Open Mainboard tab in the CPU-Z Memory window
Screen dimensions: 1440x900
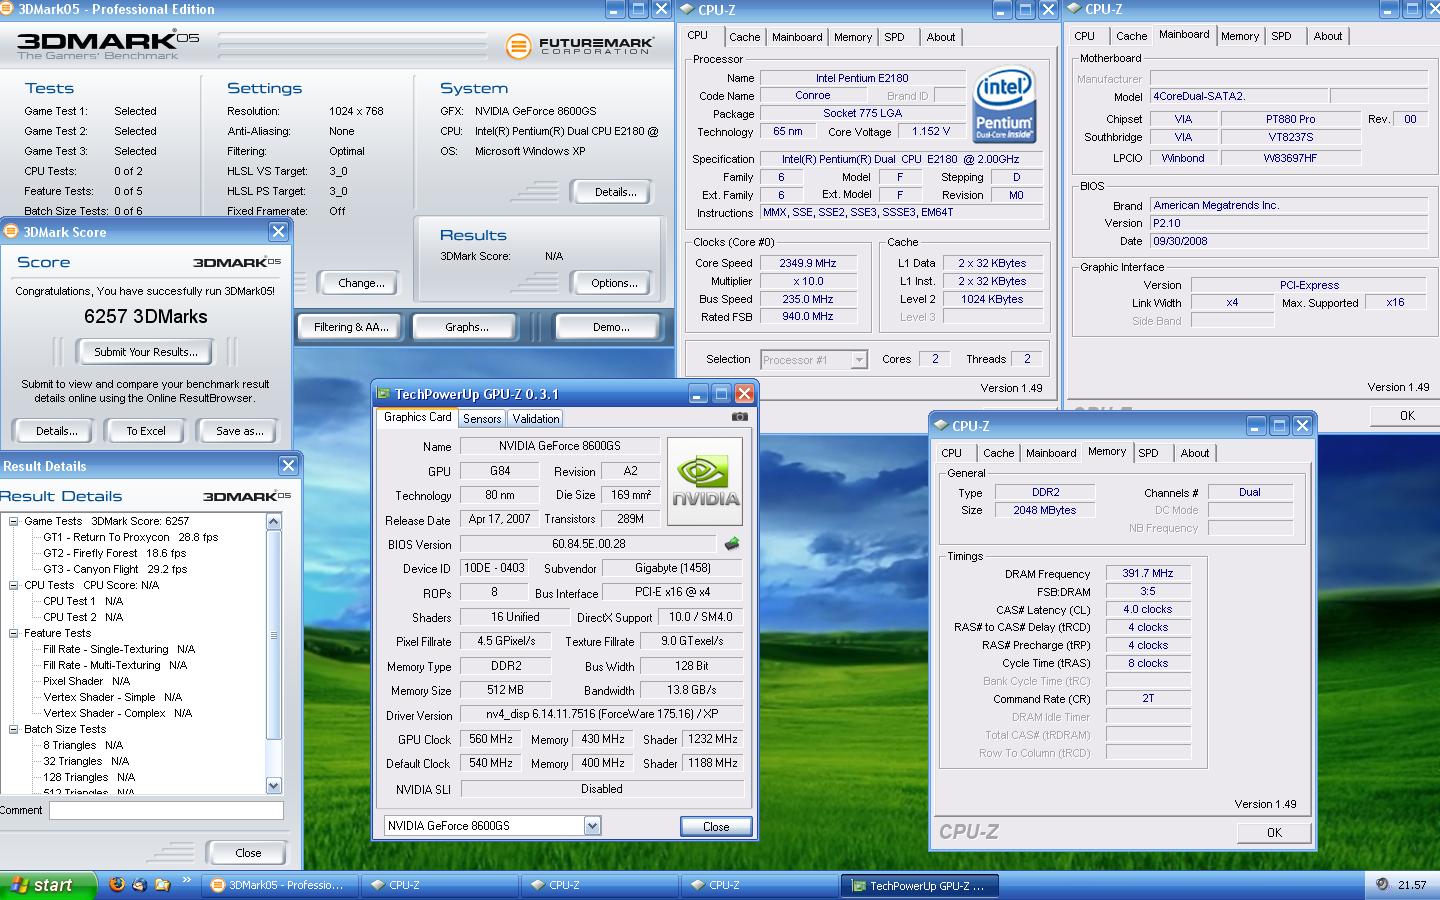[x=1051, y=453]
